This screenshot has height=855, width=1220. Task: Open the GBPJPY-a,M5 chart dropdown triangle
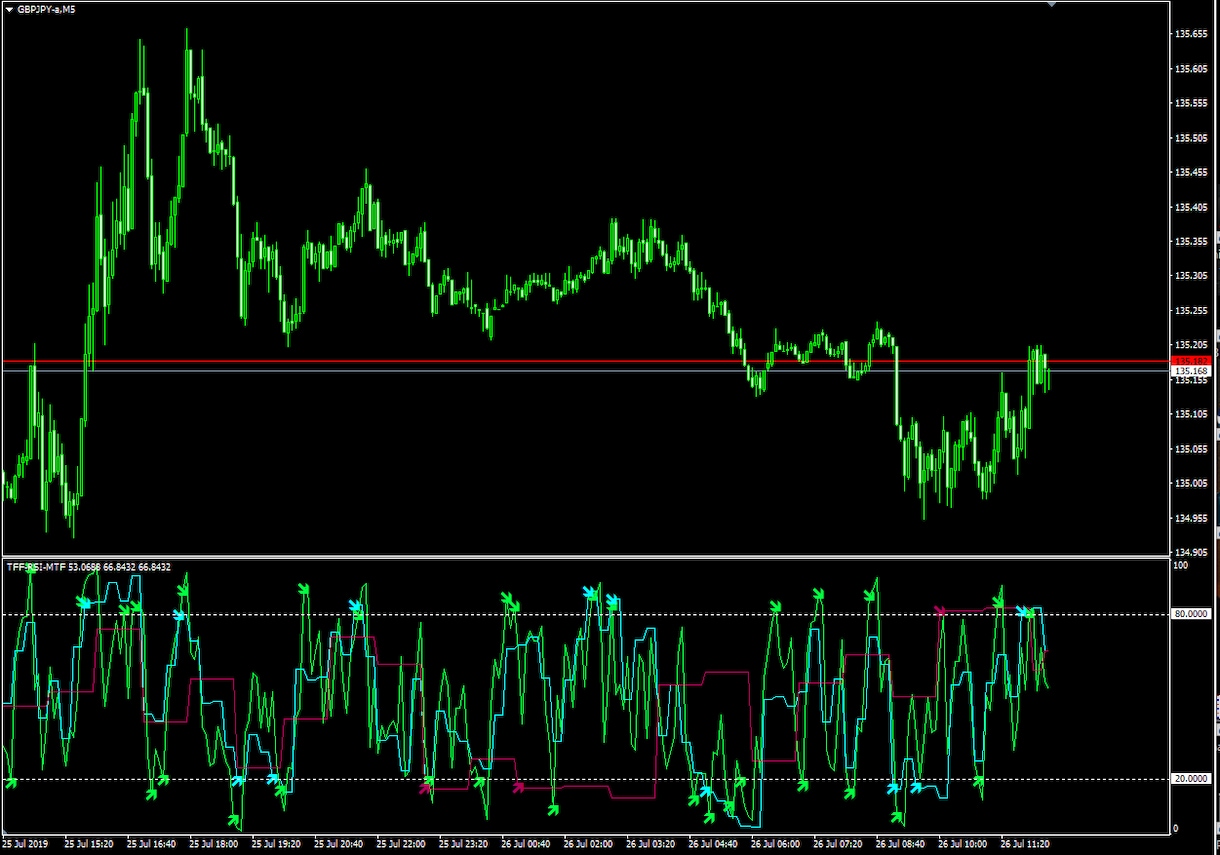pyautogui.click(x=9, y=8)
